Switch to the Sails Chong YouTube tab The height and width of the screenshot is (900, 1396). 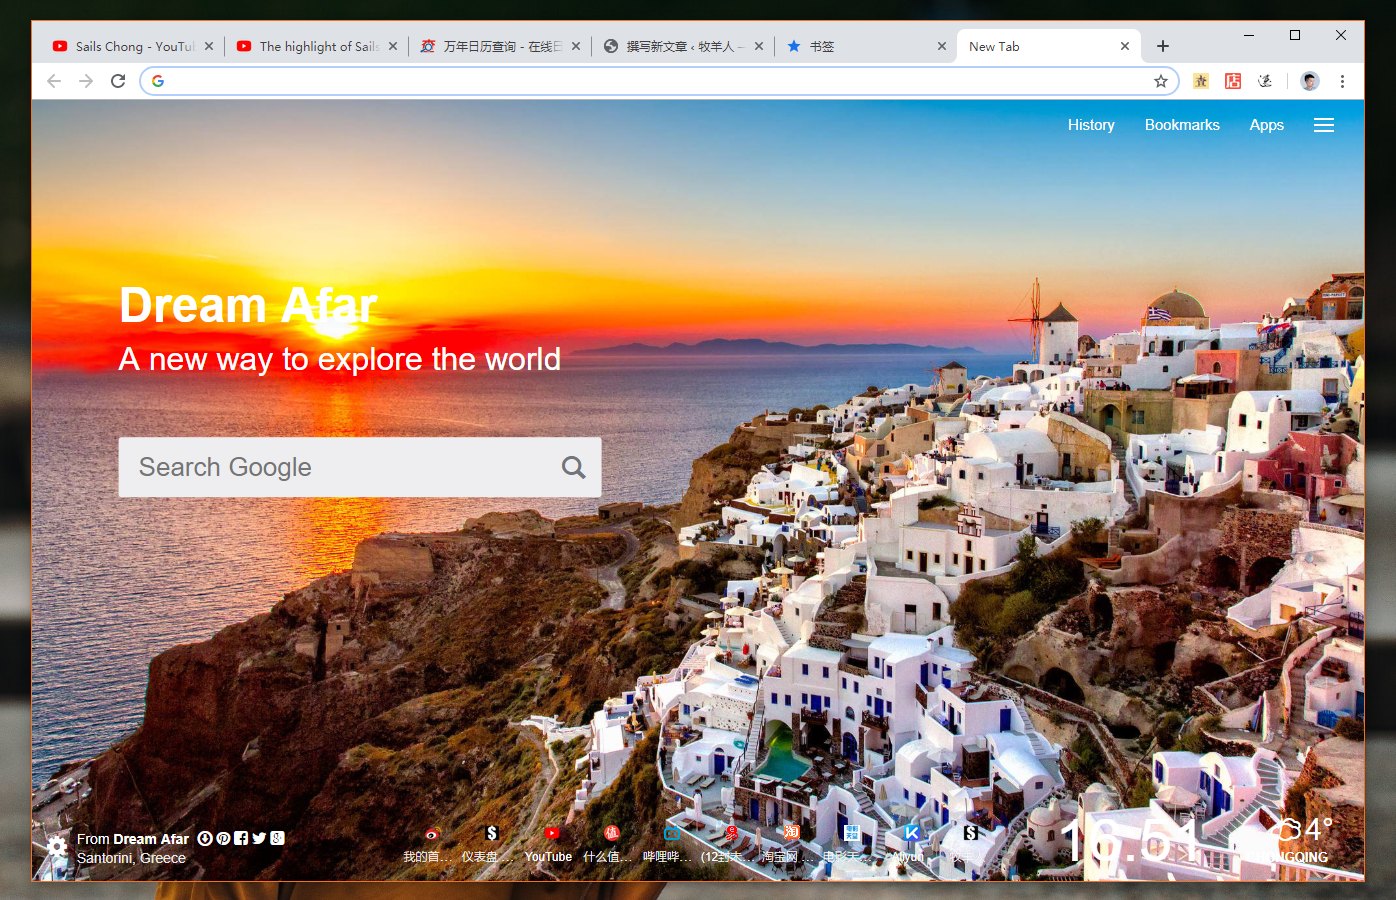(125, 46)
